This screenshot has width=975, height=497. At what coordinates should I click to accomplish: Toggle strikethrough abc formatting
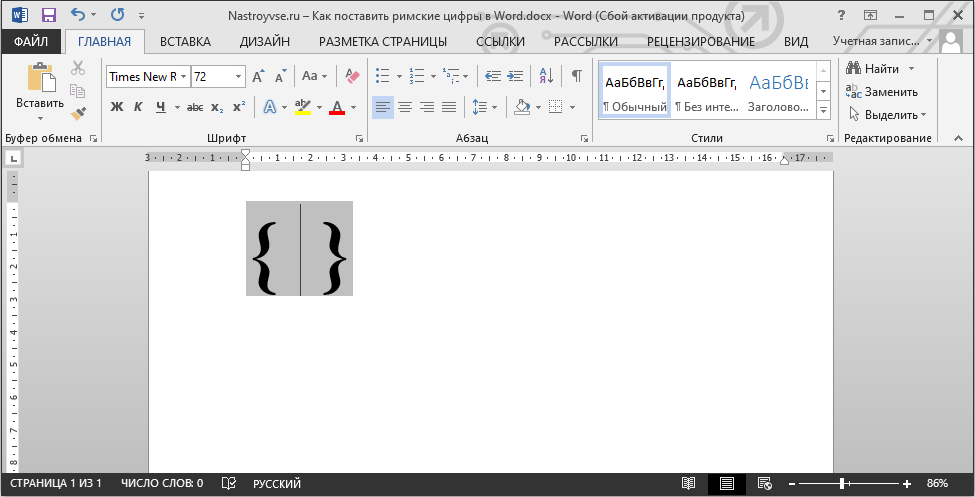[x=195, y=107]
